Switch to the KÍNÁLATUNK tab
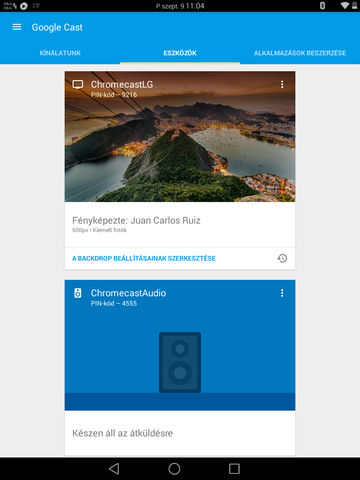Image resolution: width=360 pixels, height=480 pixels. coord(60,53)
